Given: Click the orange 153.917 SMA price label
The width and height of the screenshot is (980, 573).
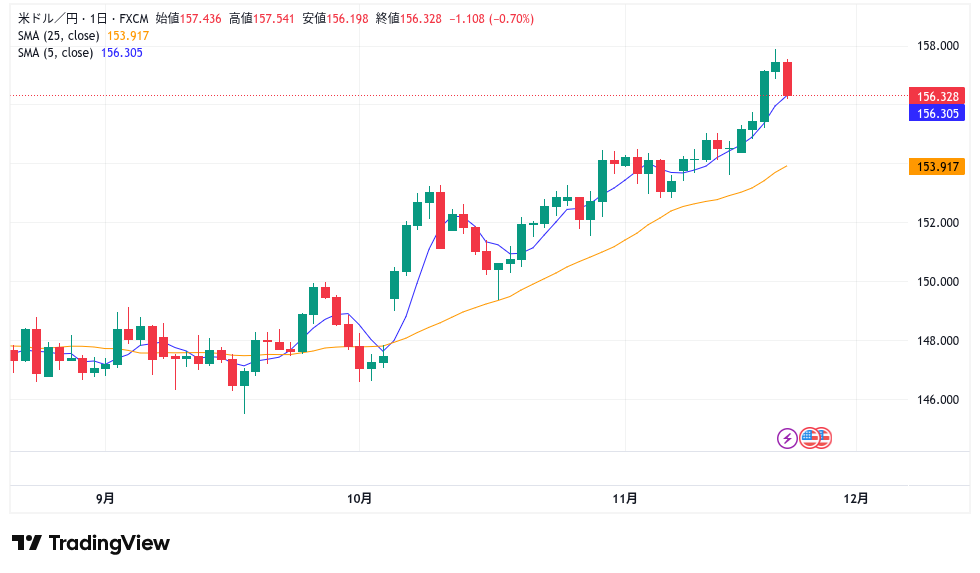Looking at the screenshot, I should 937,166.
